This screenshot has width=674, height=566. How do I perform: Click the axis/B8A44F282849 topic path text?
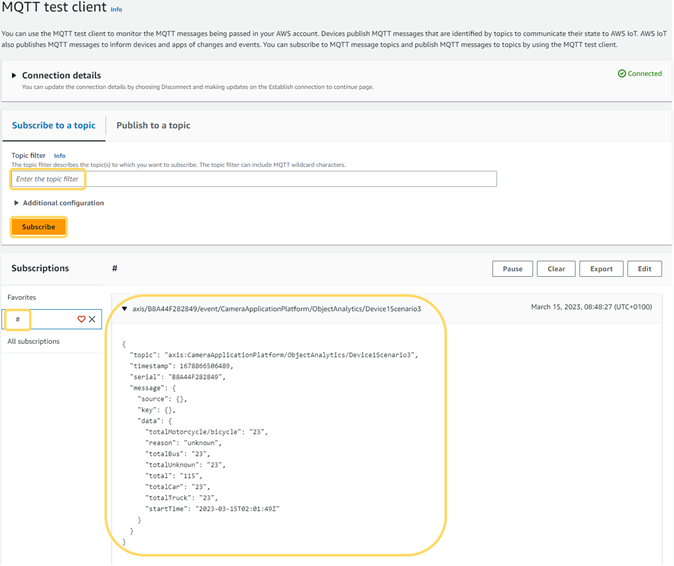pos(277,309)
